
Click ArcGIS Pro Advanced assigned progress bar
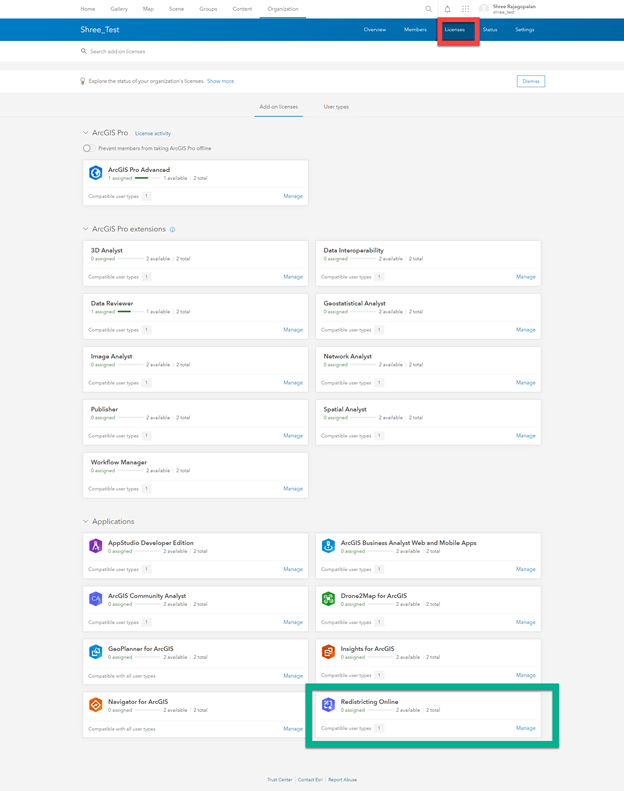tap(147, 178)
